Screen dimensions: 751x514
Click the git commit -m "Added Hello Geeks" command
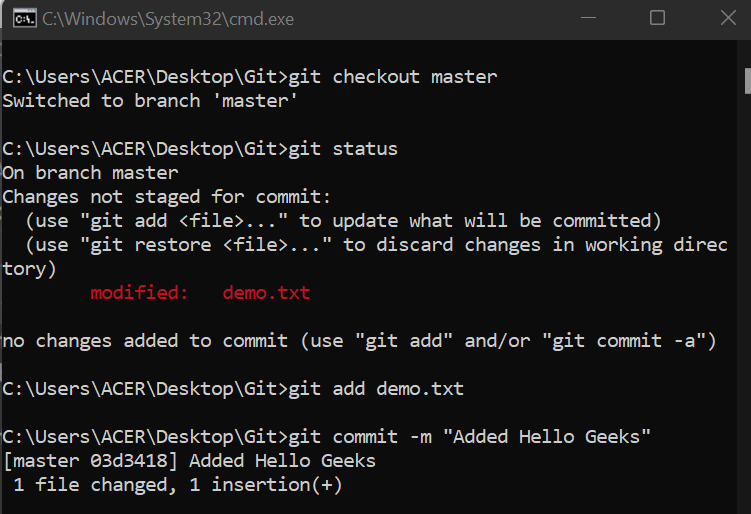(x=470, y=437)
